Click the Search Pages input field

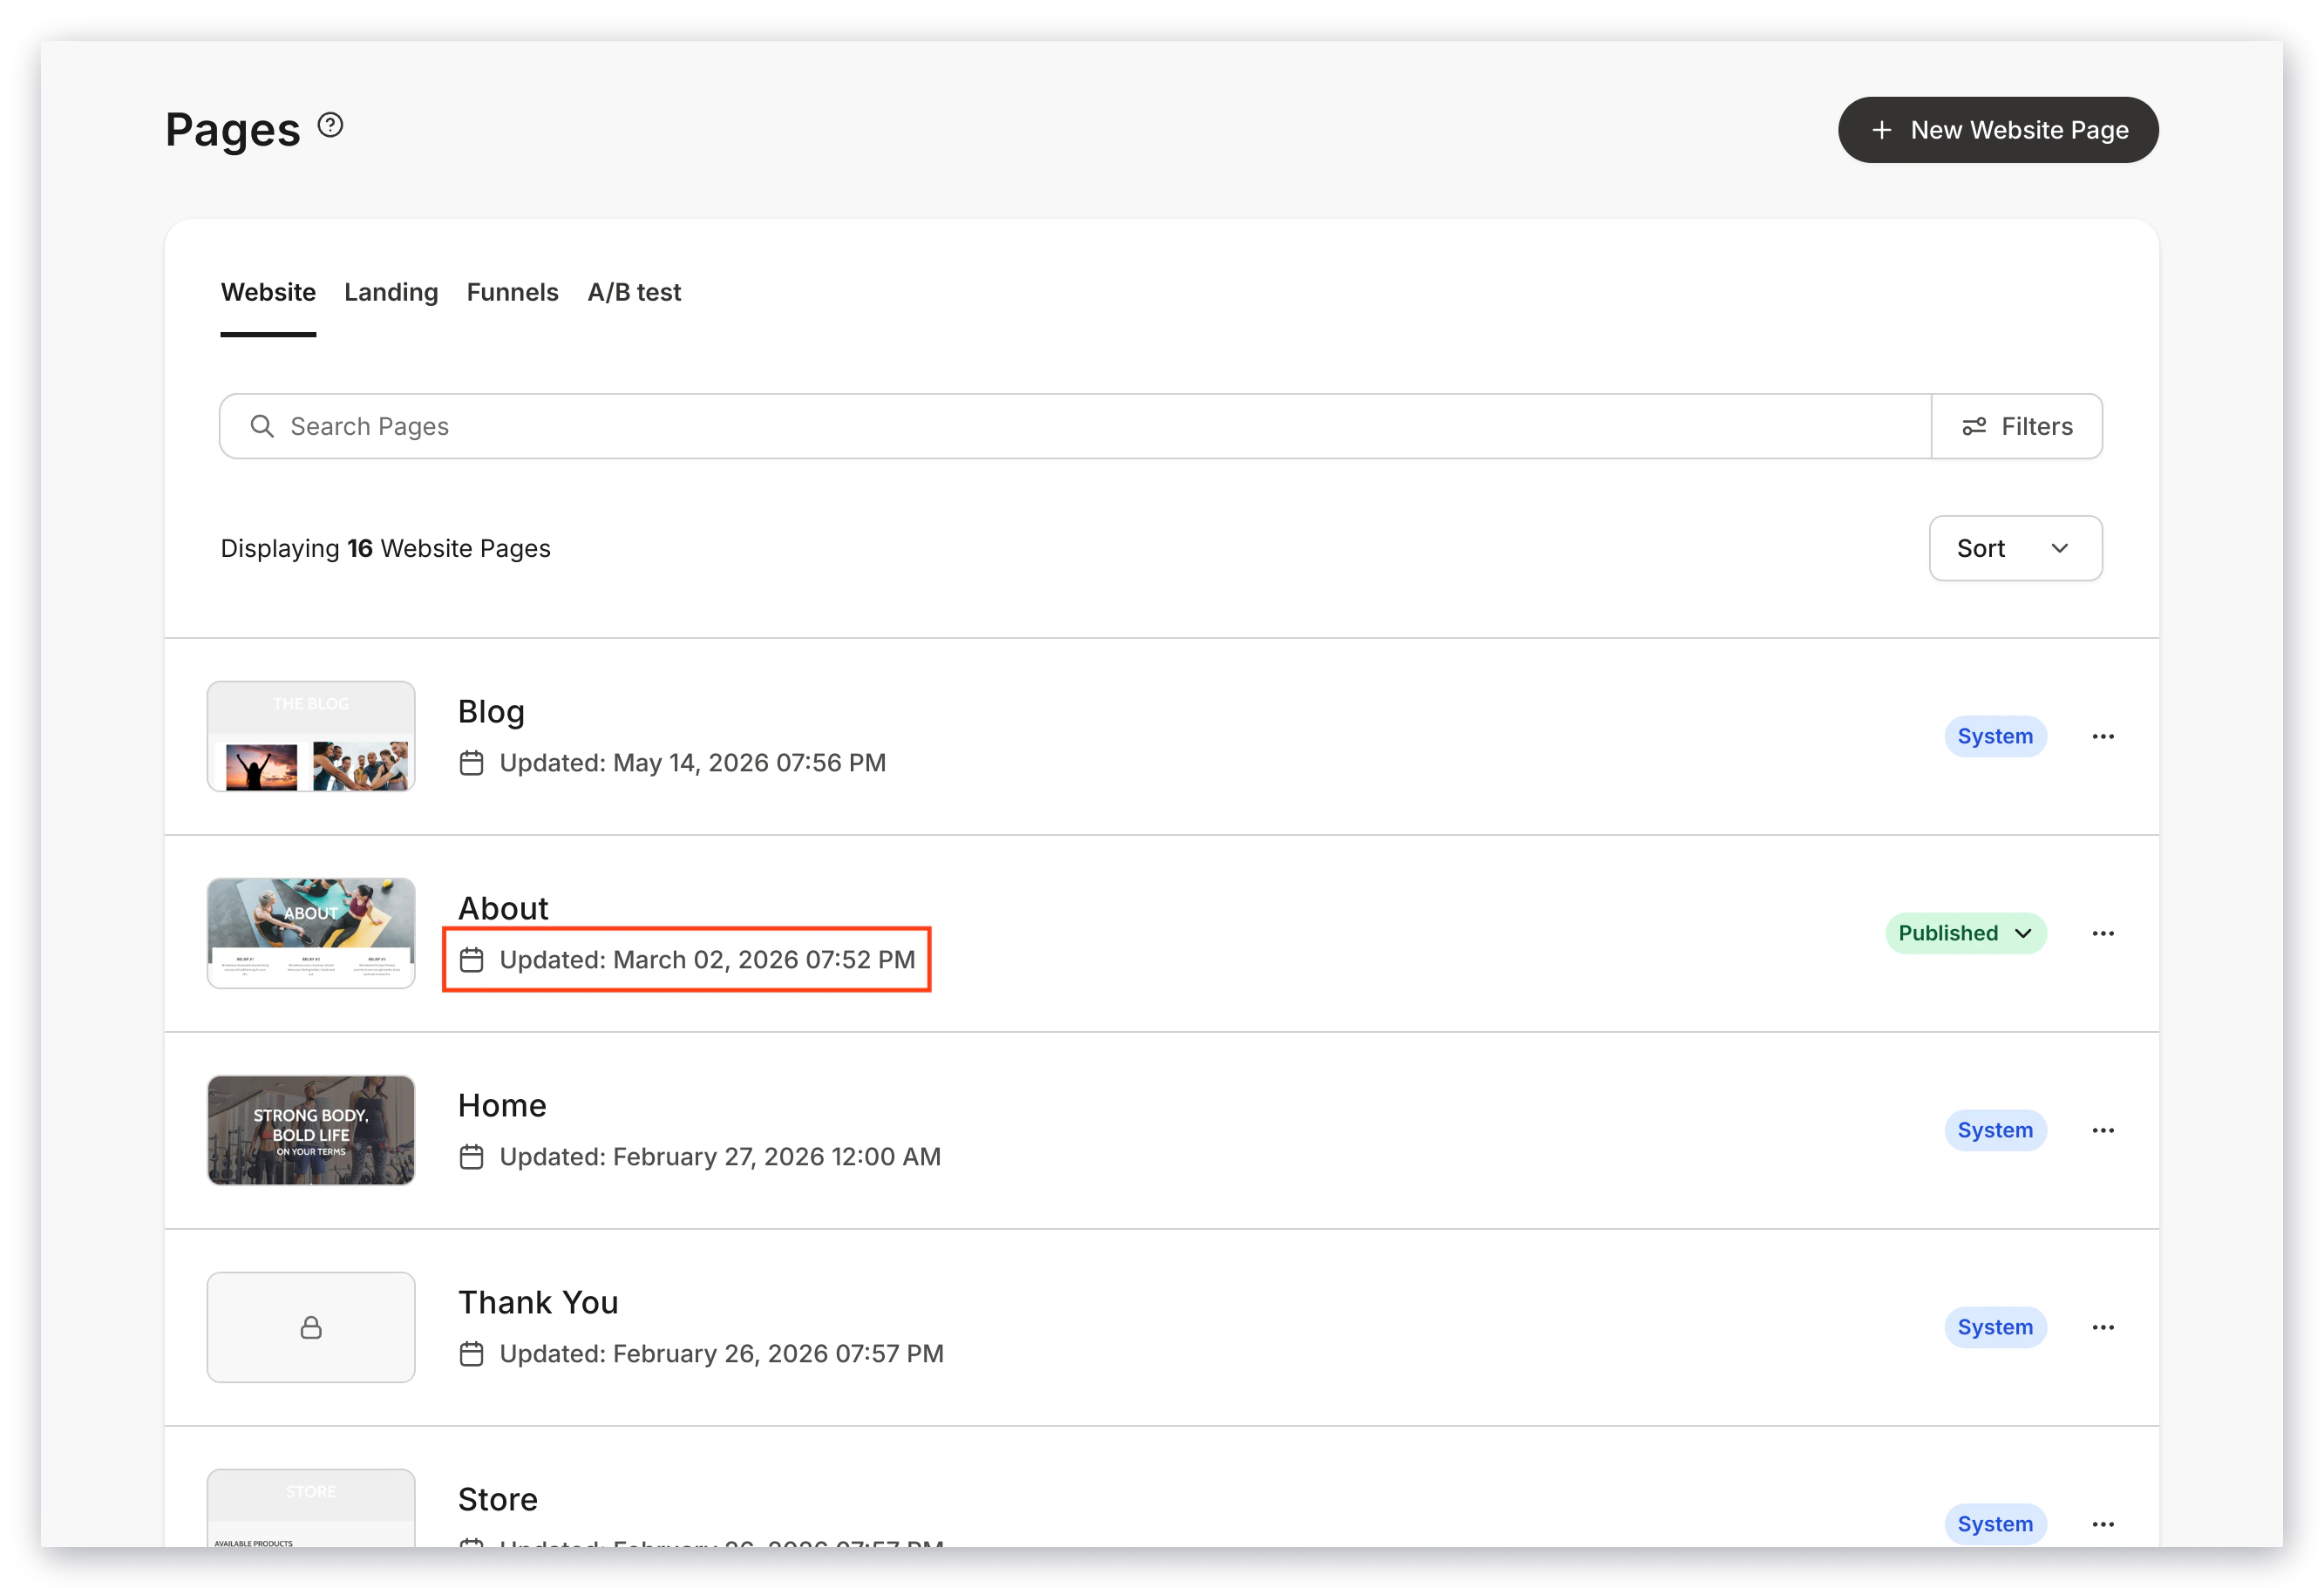pos(1075,426)
